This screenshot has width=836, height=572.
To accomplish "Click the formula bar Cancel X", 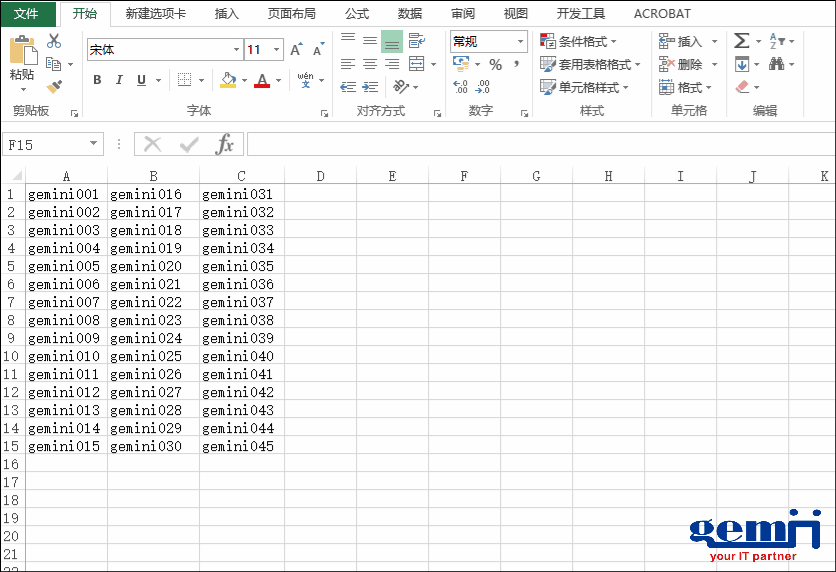I will point(152,144).
